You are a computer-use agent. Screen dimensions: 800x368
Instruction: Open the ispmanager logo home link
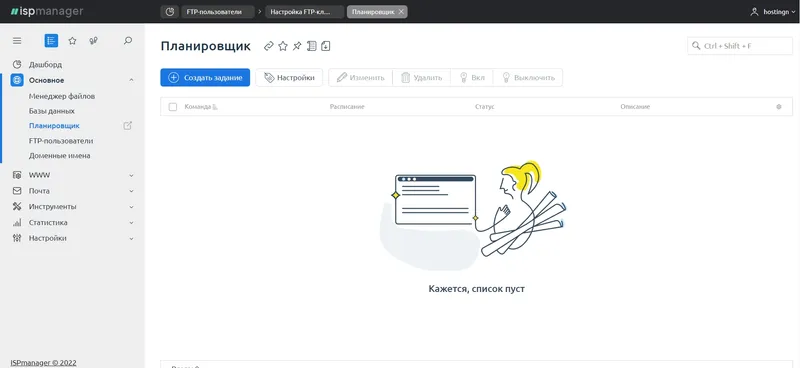(46, 11)
